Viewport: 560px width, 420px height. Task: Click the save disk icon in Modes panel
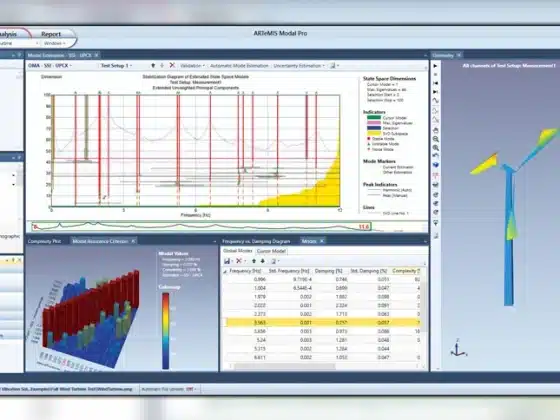click(227, 261)
